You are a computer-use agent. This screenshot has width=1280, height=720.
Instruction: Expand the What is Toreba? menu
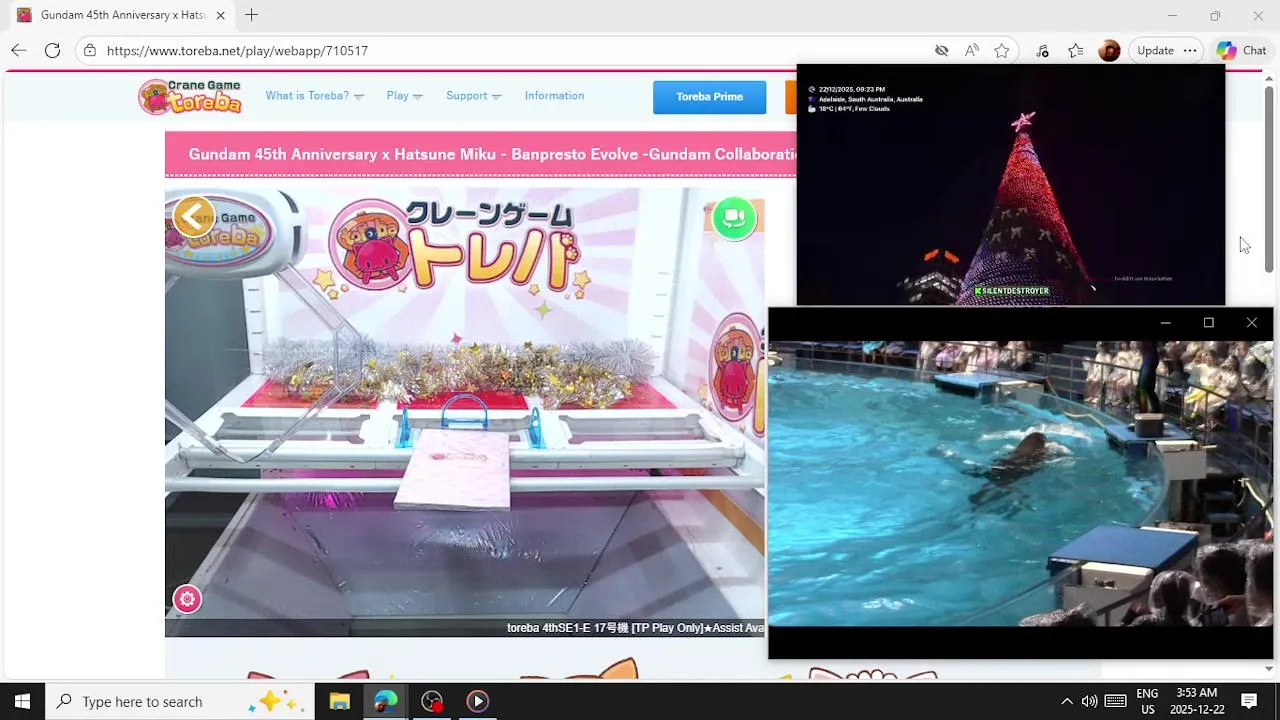315,96
